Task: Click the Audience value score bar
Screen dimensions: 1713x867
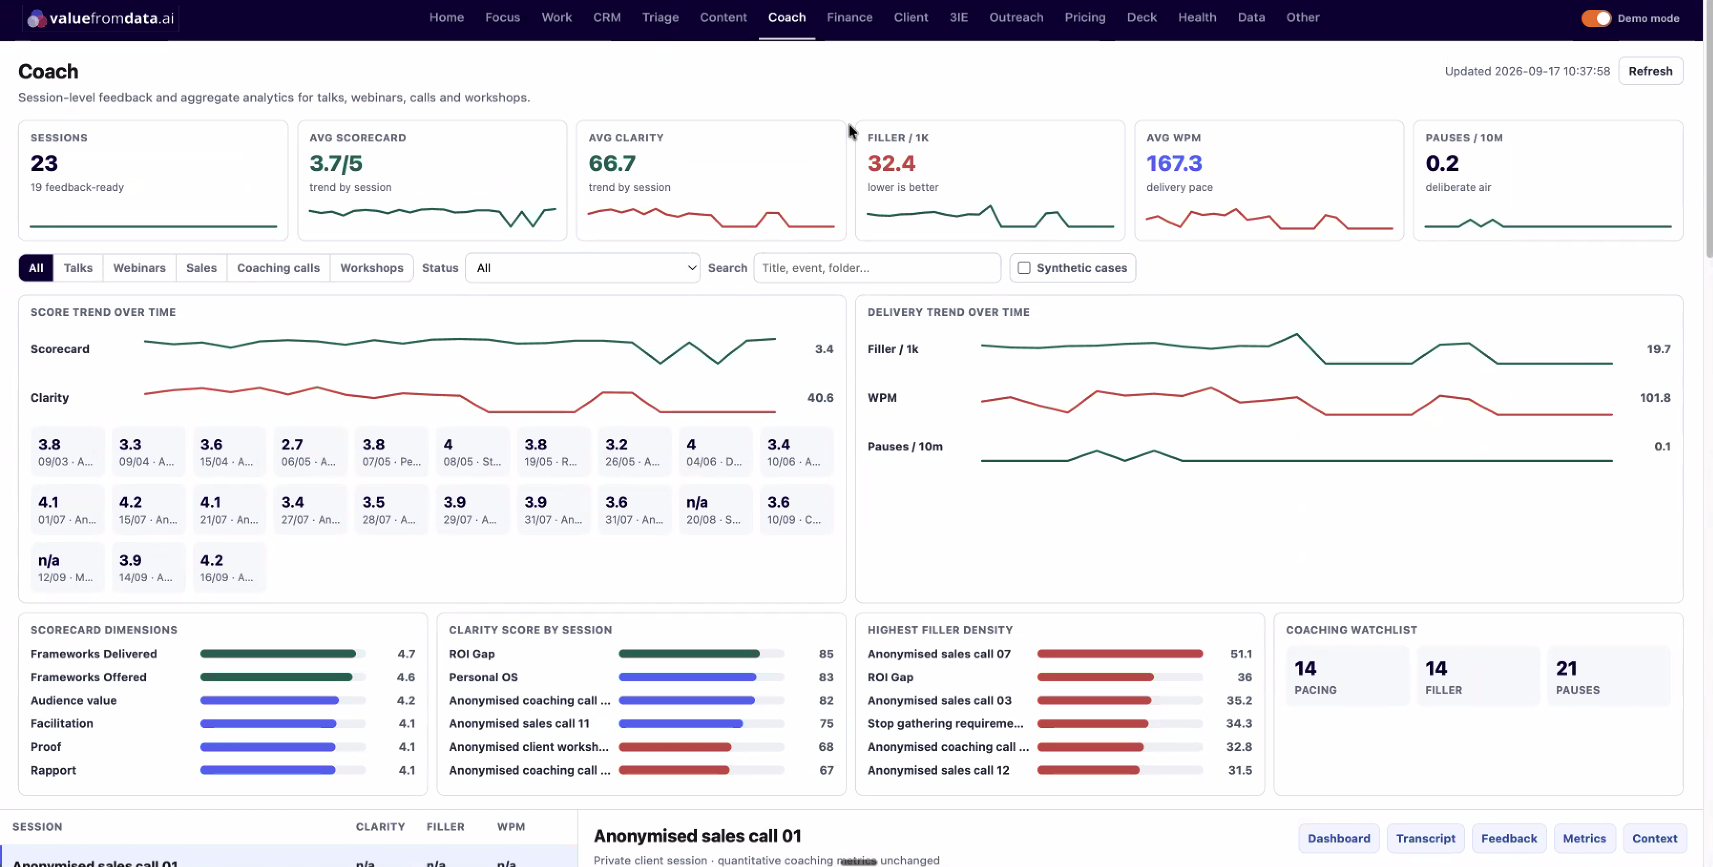Action: [283, 701]
